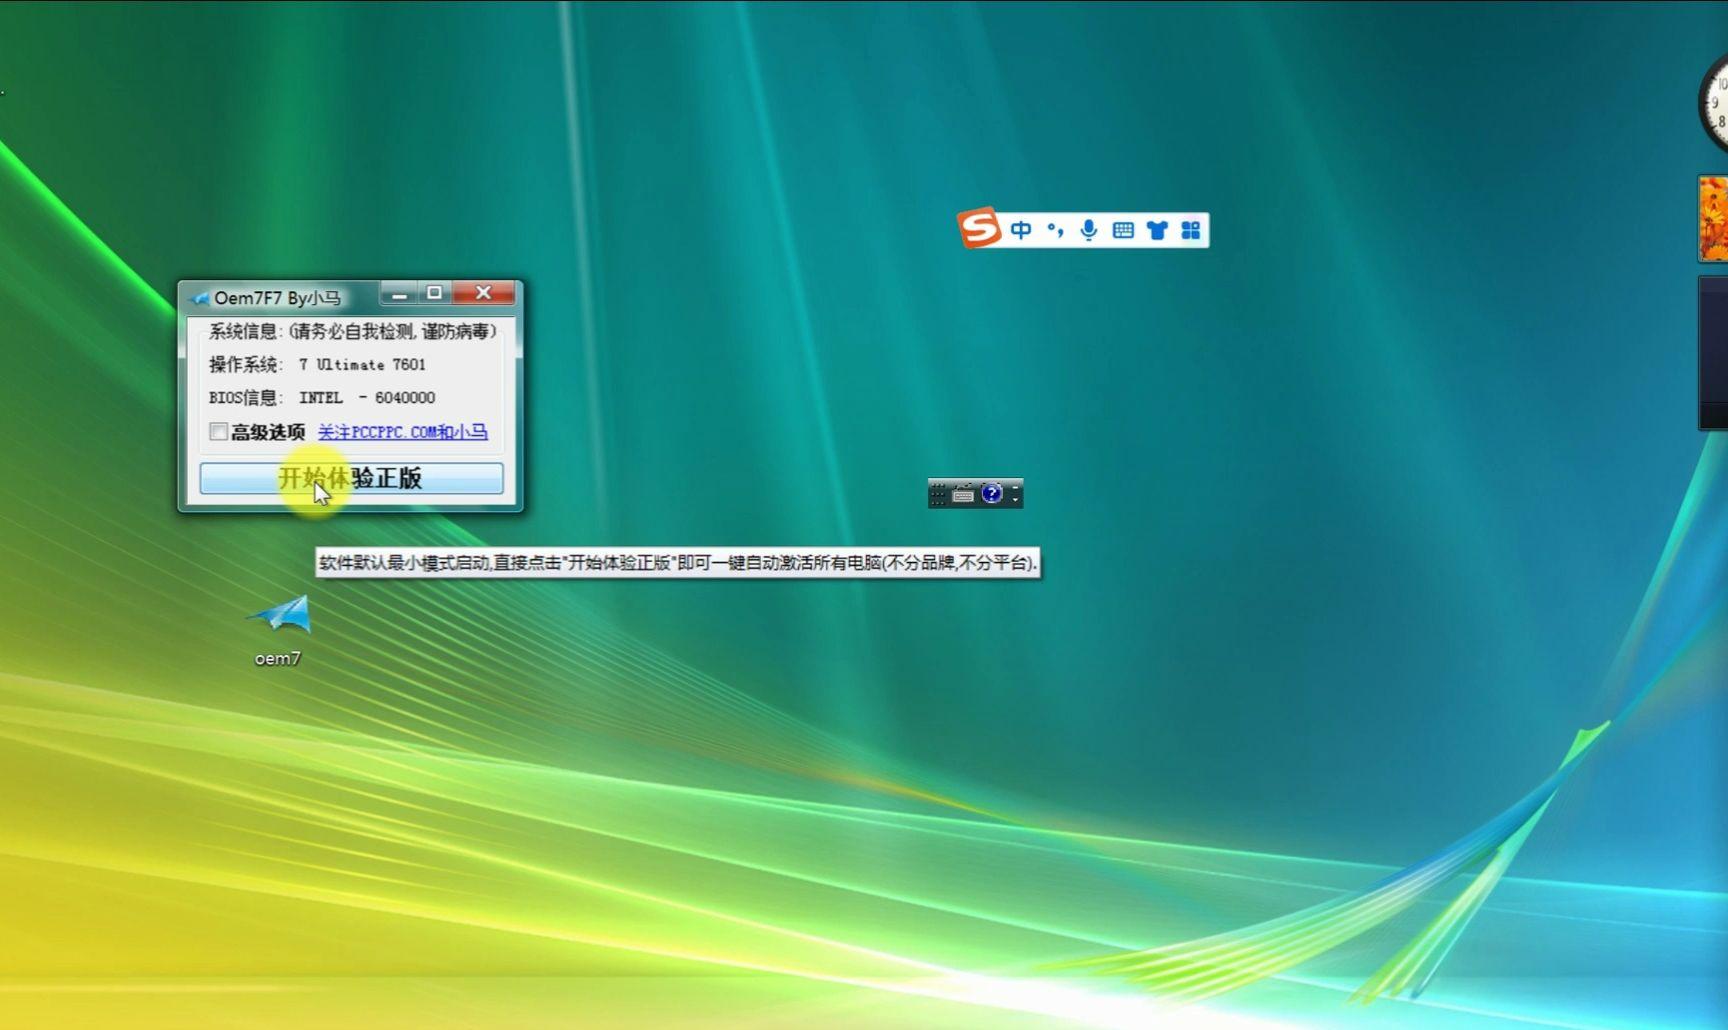The image size is (1728, 1030).
Task: Click the Oem7F7 By小马 title text
Action: [x=277, y=298]
